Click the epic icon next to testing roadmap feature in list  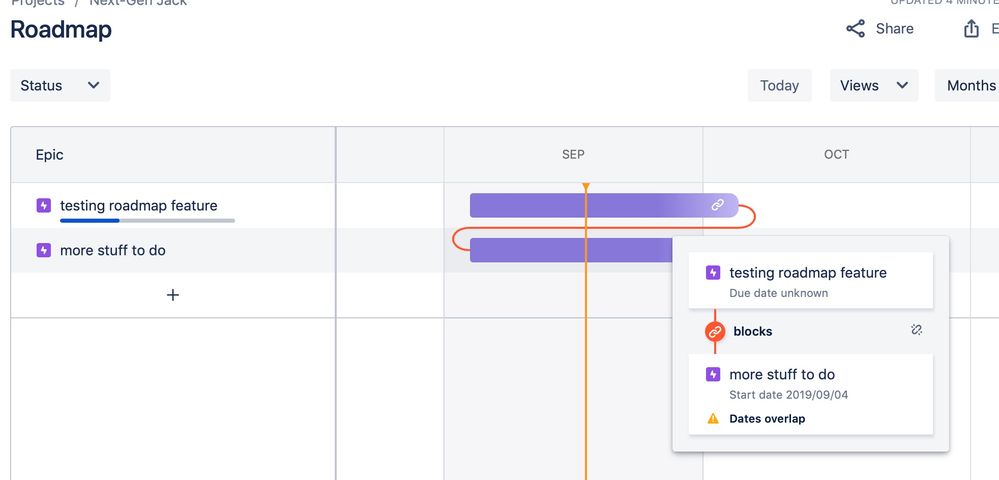[x=43, y=205]
